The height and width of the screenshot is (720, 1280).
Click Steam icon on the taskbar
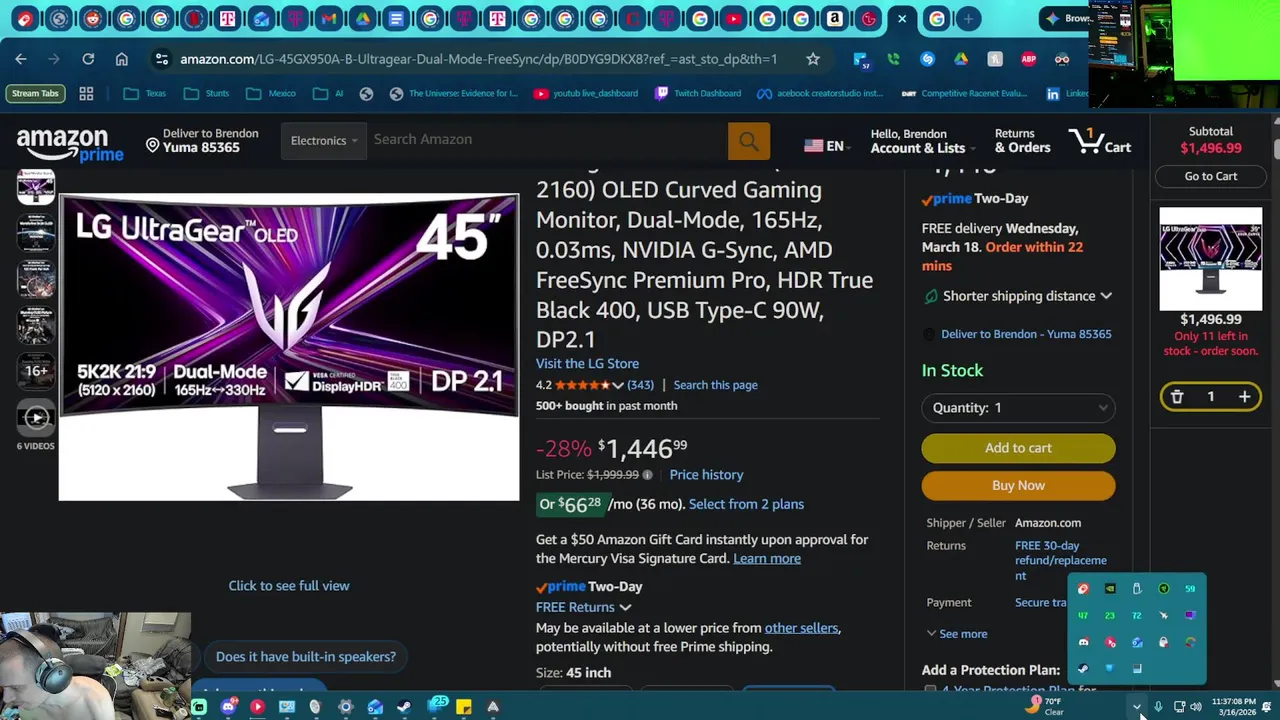(x=404, y=707)
